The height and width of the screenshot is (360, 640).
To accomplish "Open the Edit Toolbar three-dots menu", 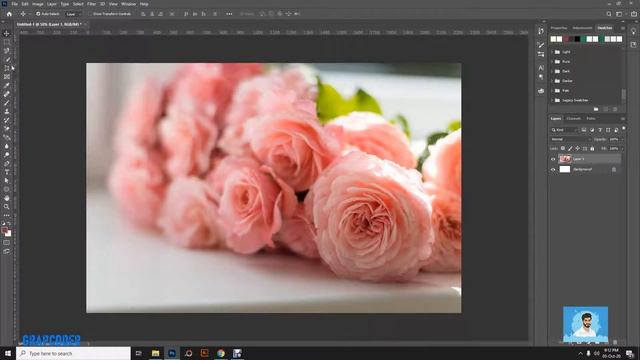I will (x=7, y=215).
